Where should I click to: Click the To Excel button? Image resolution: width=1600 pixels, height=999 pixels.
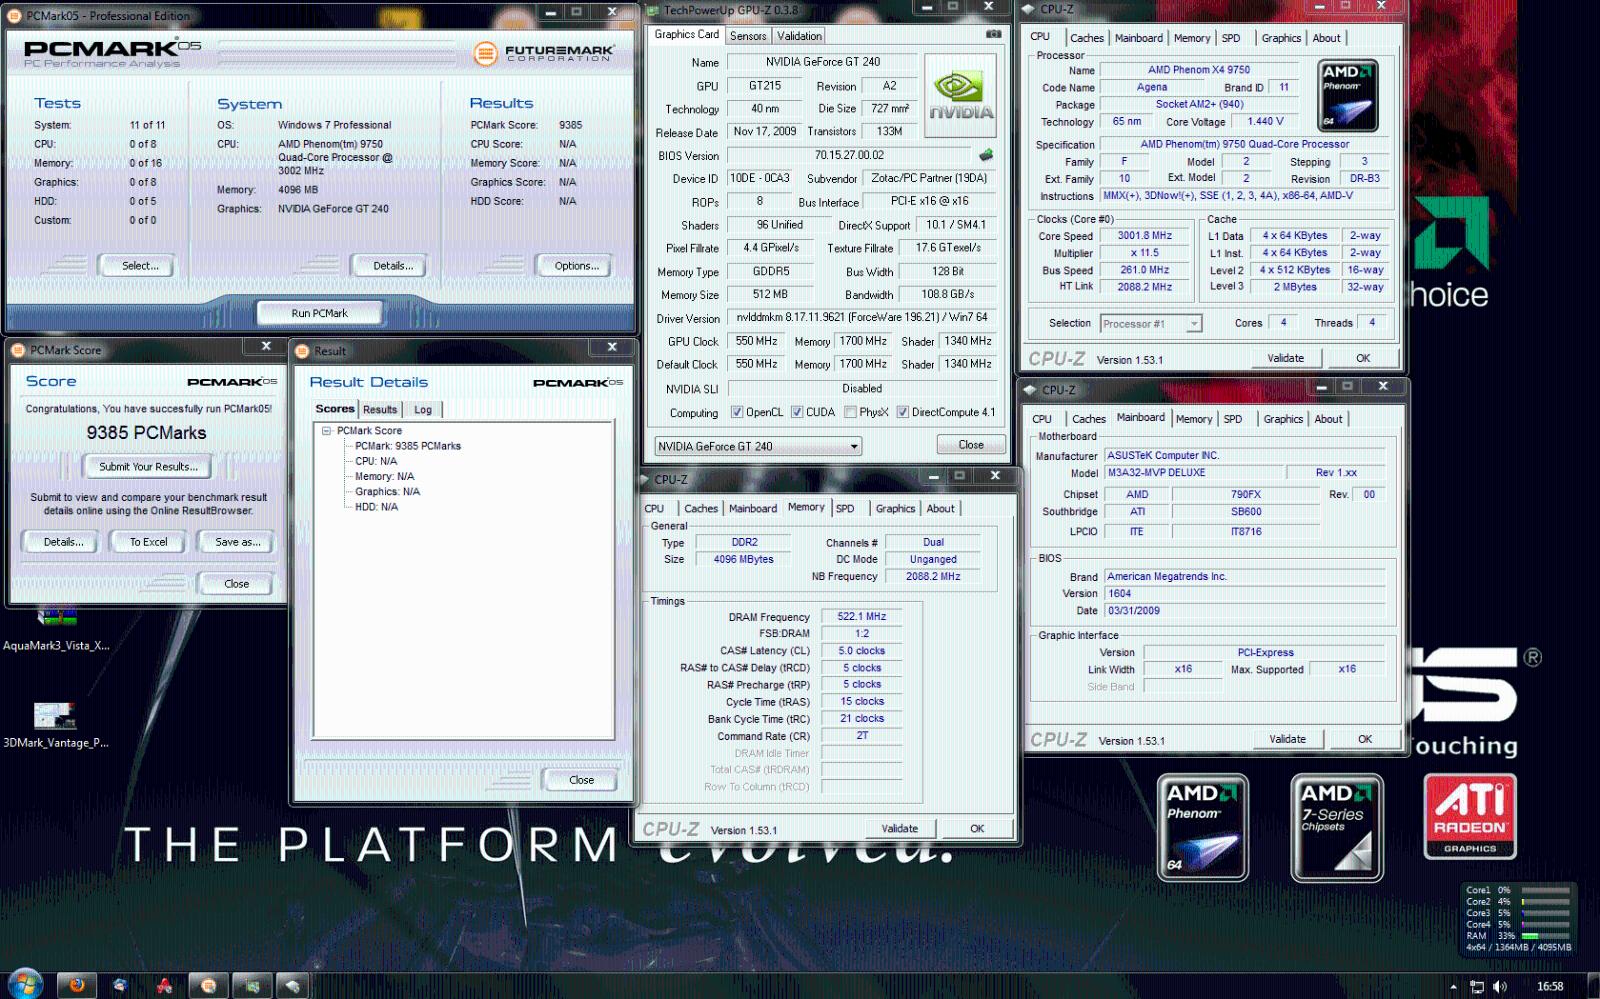pyautogui.click(x=149, y=542)
